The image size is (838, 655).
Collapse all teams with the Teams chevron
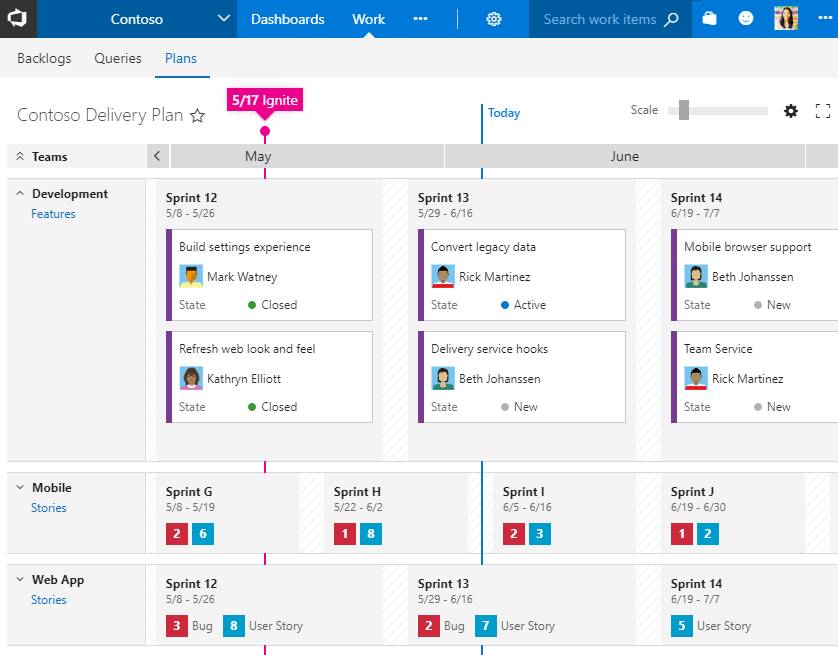tap(20, 157)
